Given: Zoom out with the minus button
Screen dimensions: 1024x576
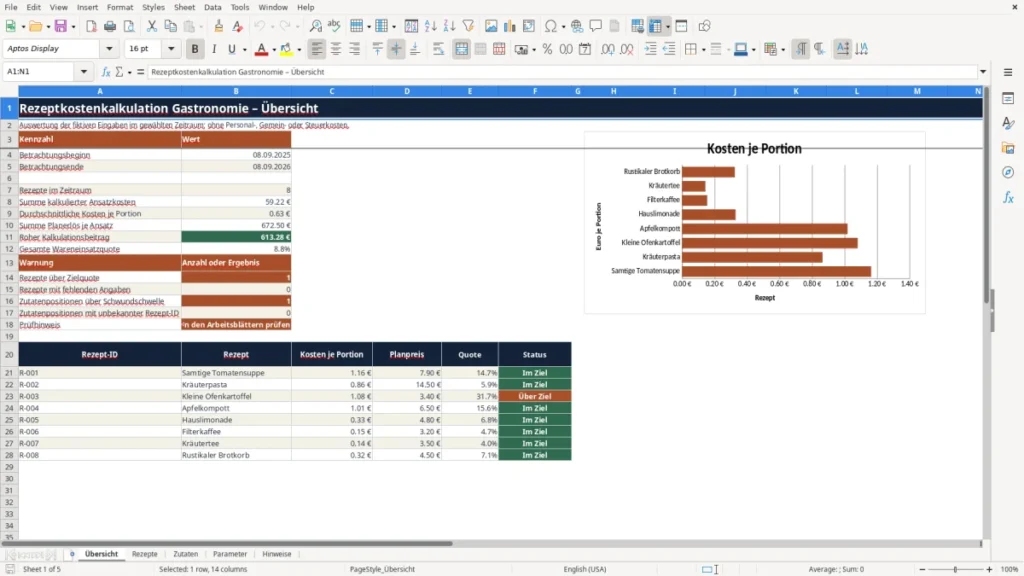Looking at the screenshot, I should tap(922, 569).
